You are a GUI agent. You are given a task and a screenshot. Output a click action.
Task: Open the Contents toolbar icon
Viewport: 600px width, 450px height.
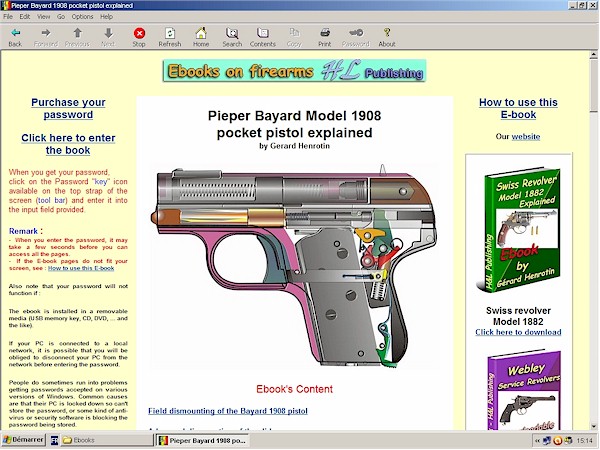click(x=263, y=33)
